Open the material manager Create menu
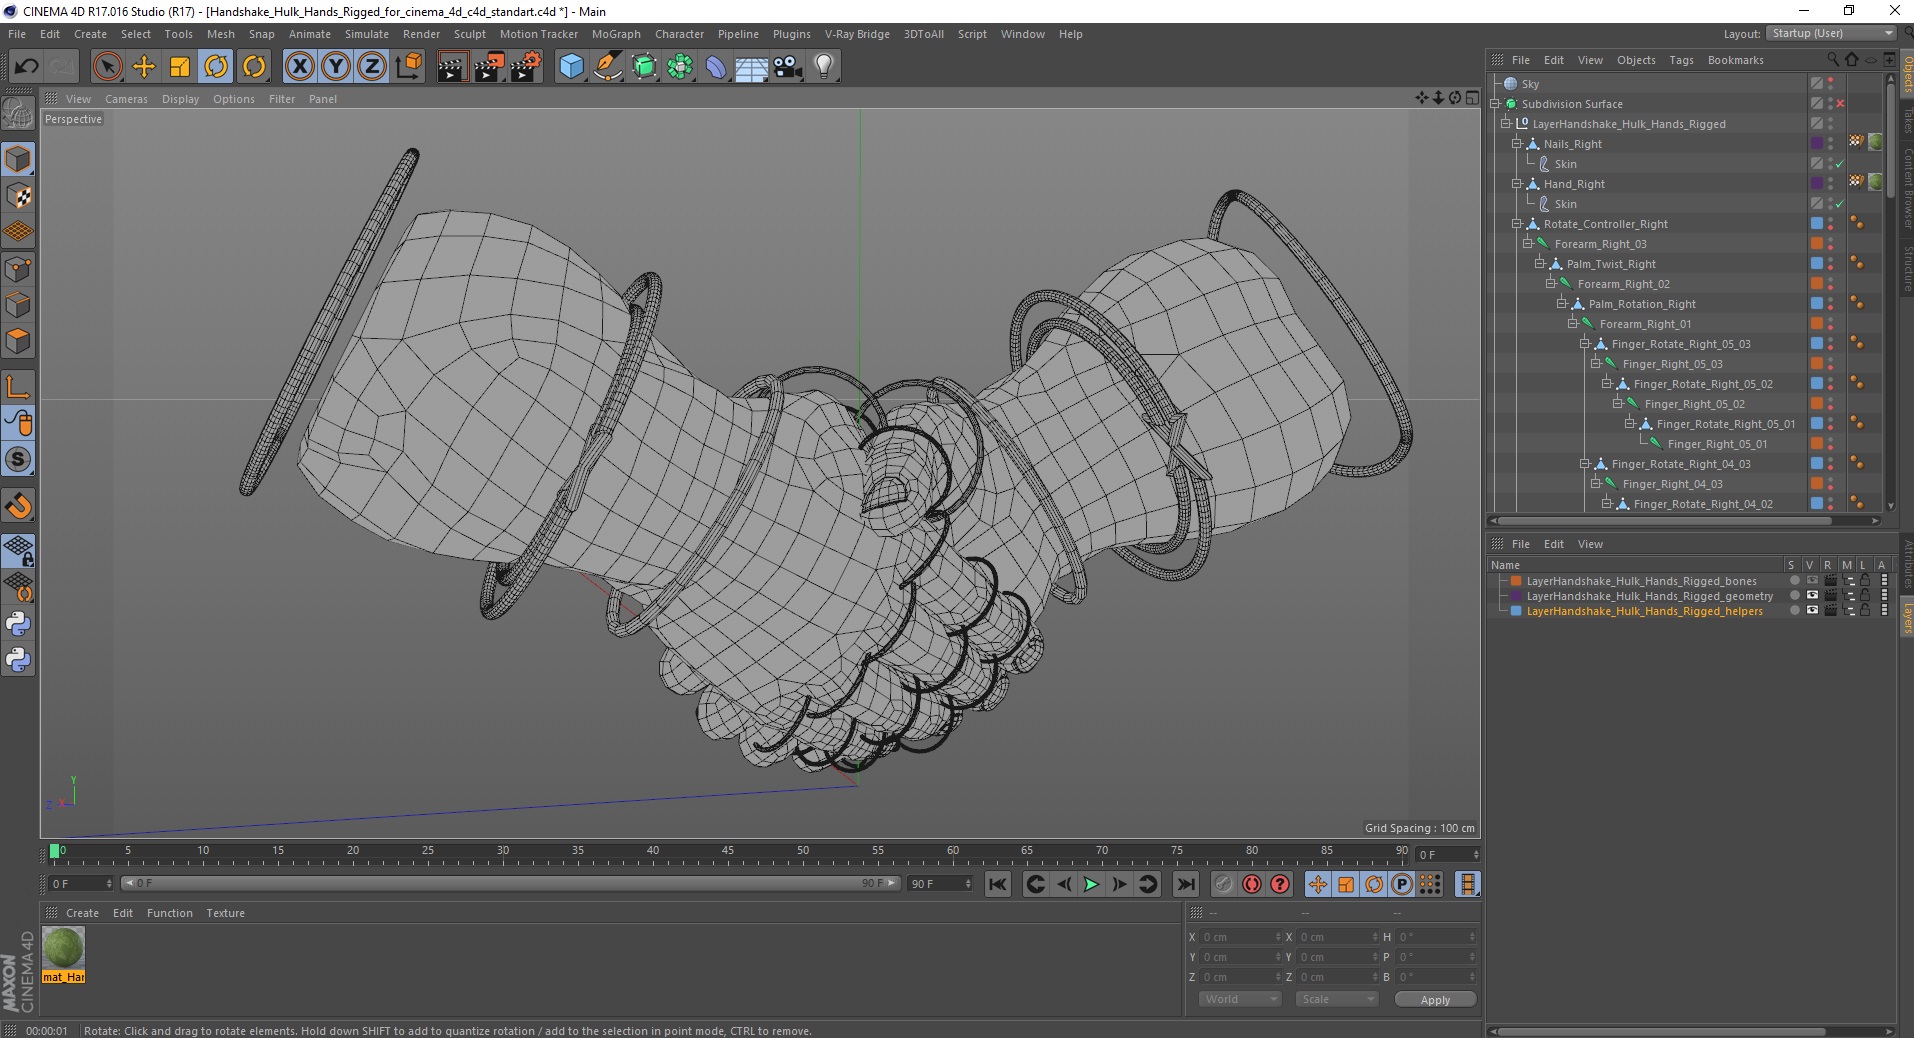The image size is (1914, 1038). (x=82, y=913)
